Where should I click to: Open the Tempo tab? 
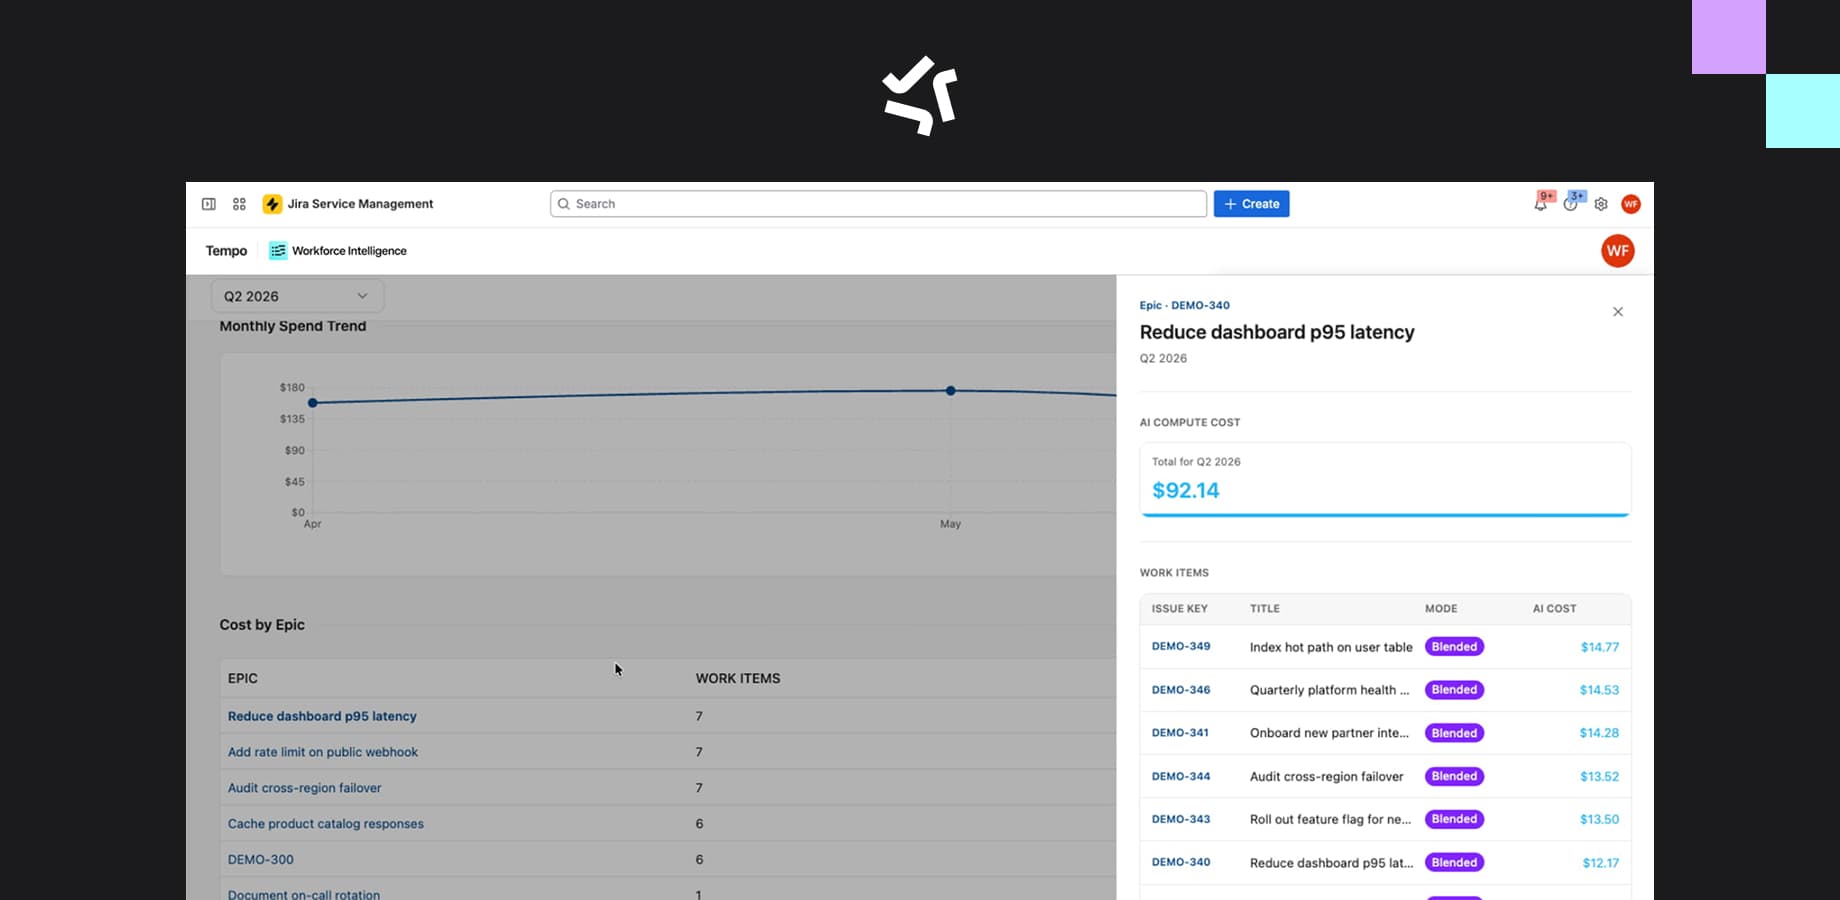pyautogui.click(x=226, y=251)
